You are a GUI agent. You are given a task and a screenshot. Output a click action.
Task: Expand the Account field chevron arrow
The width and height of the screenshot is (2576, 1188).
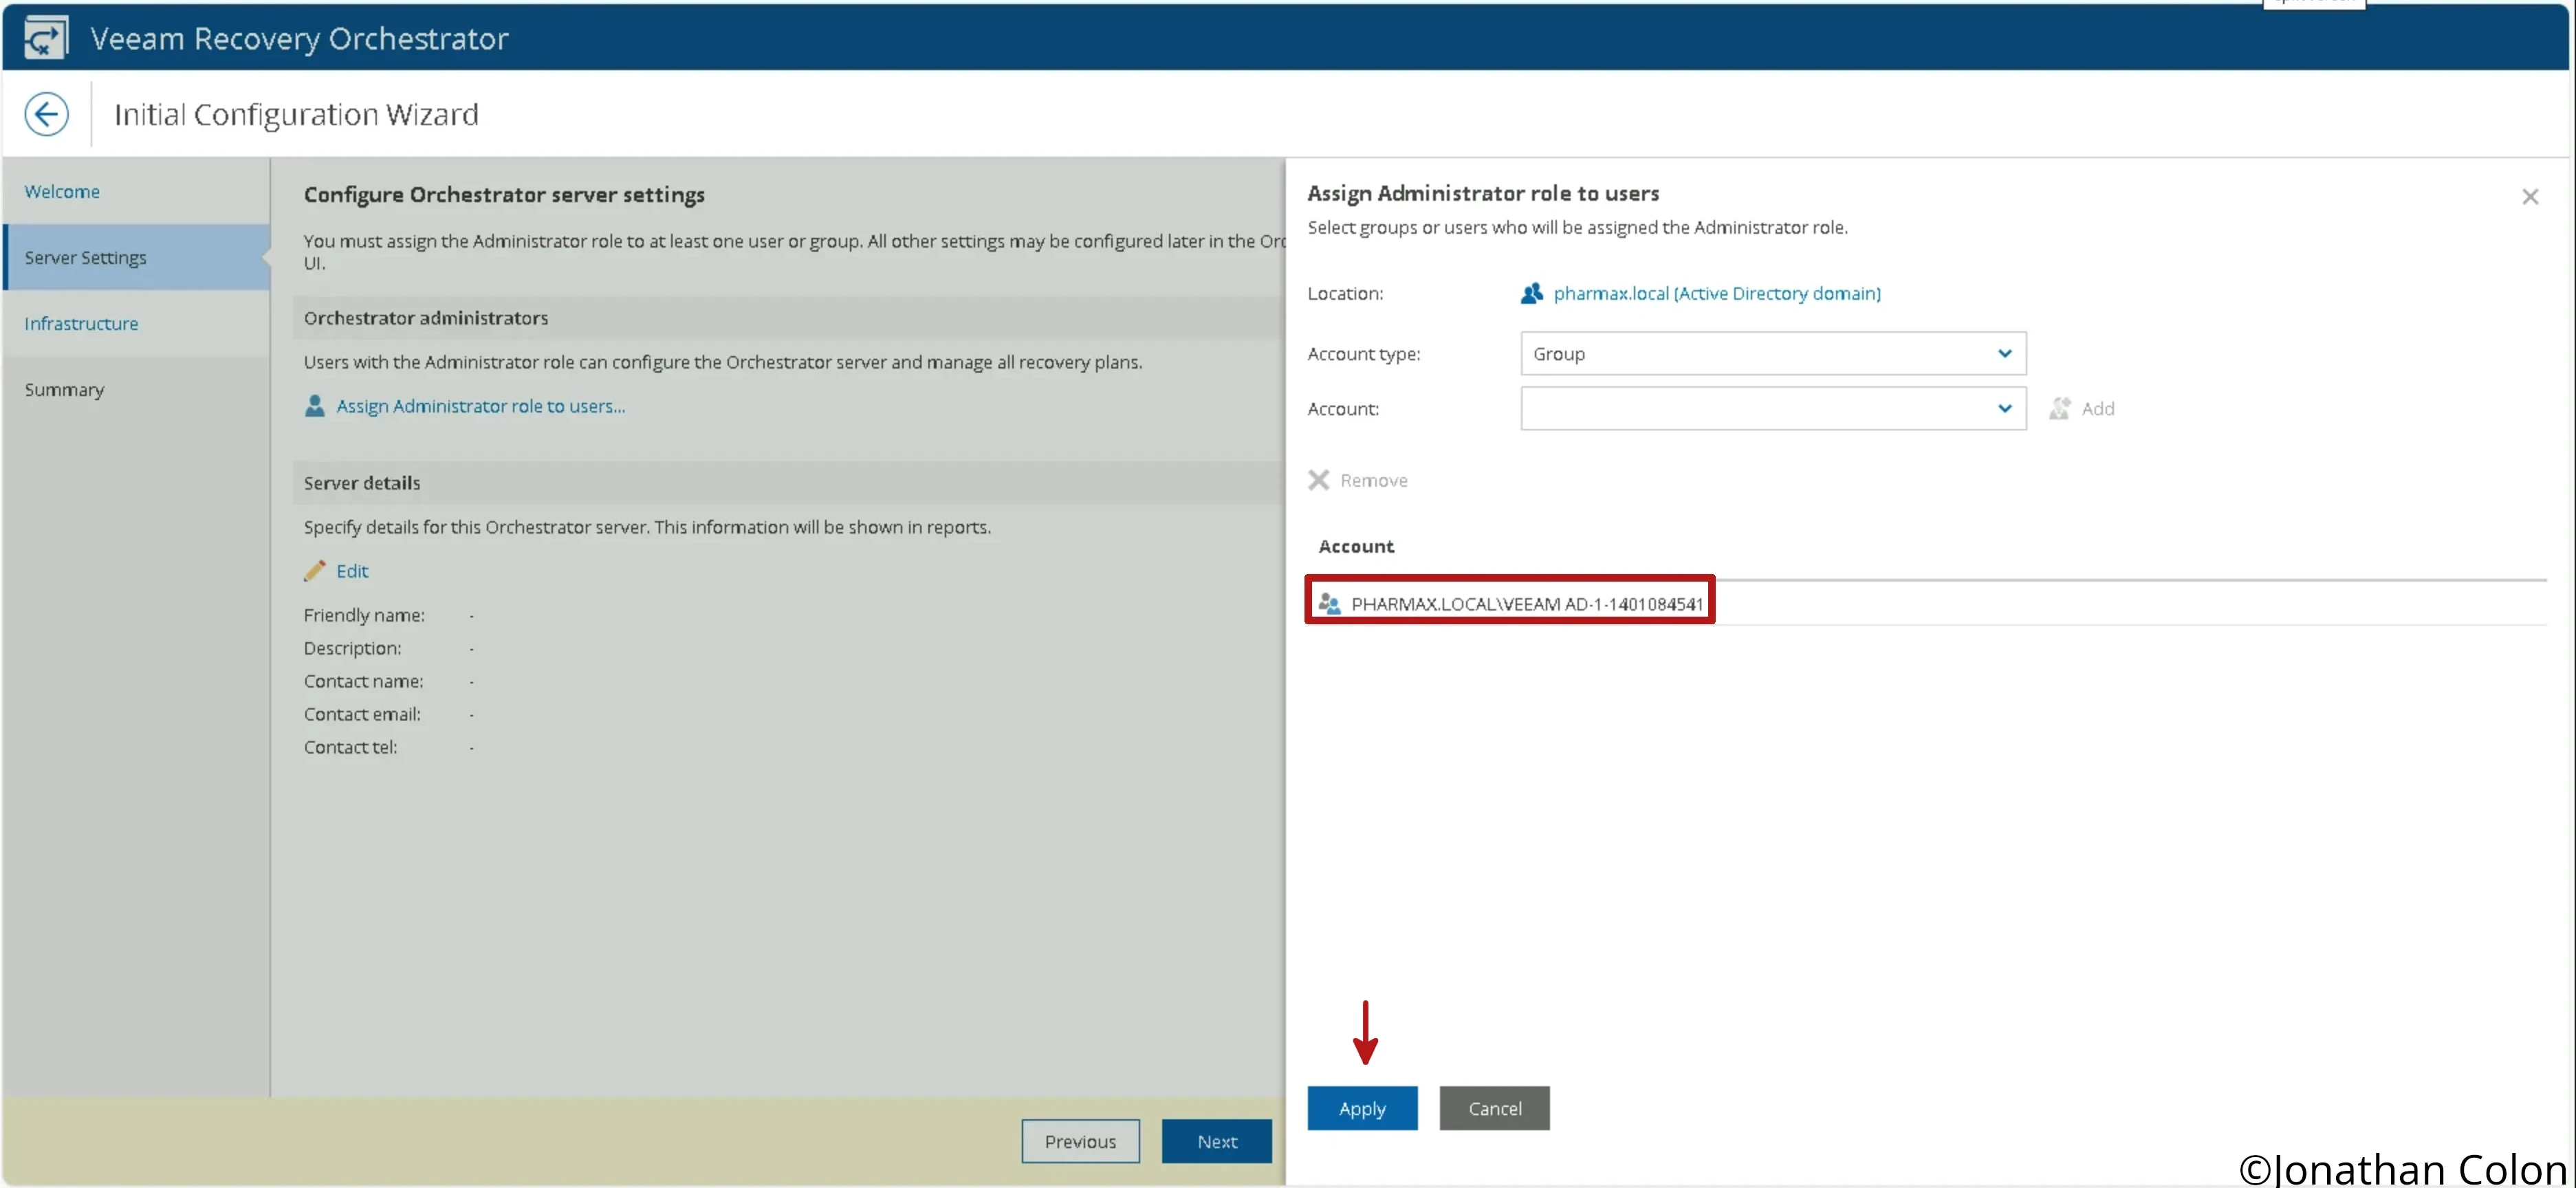coord(2004,408)
